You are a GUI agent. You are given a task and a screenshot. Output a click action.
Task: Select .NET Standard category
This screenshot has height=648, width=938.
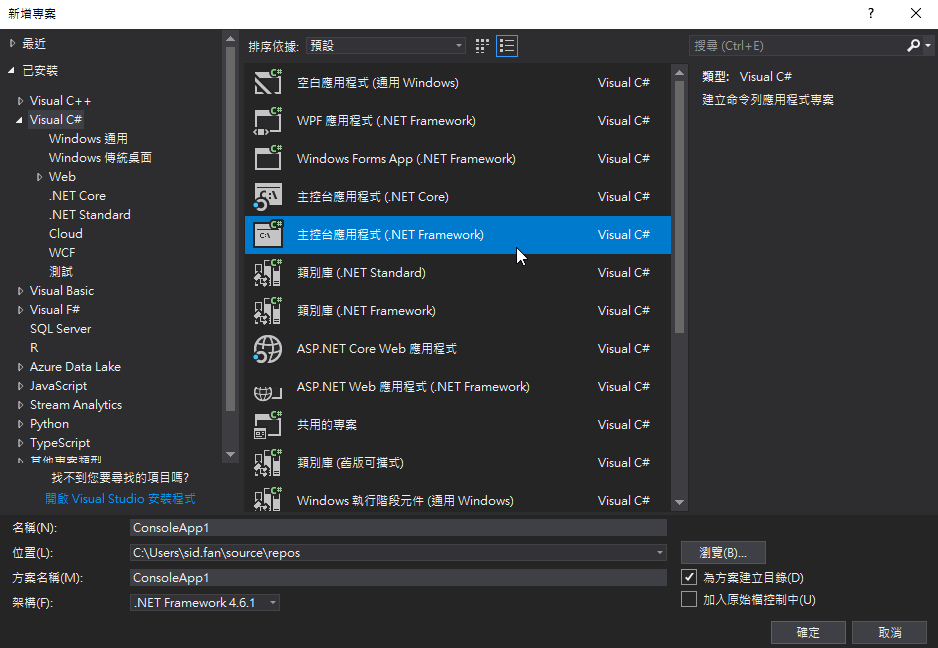(x=89, y=214)
